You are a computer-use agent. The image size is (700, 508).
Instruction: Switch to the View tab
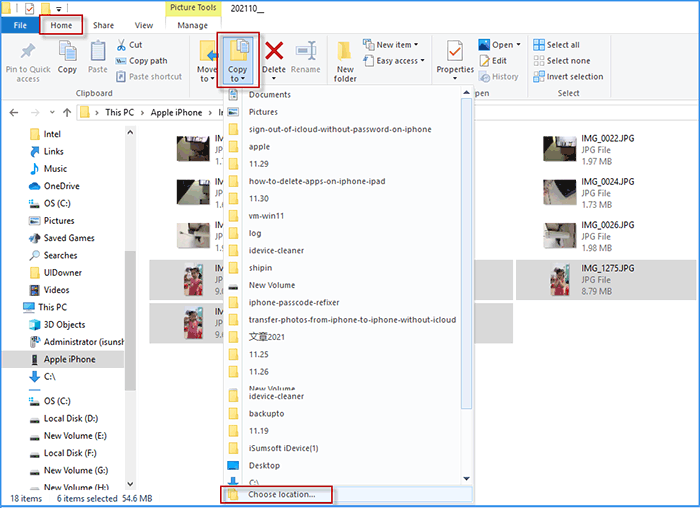144,25
